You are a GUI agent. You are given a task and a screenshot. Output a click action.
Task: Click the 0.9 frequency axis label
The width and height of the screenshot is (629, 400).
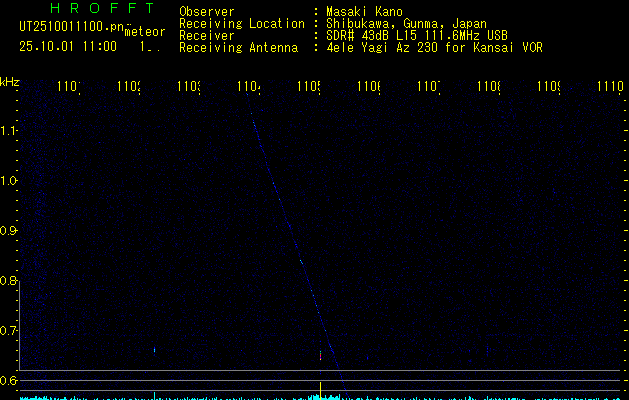coord(9,231)
